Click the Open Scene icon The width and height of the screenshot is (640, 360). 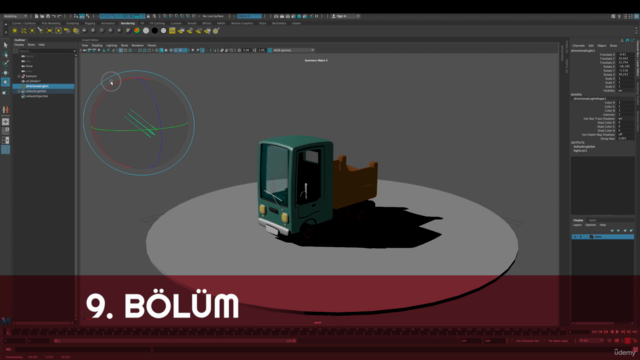[42, 16]
